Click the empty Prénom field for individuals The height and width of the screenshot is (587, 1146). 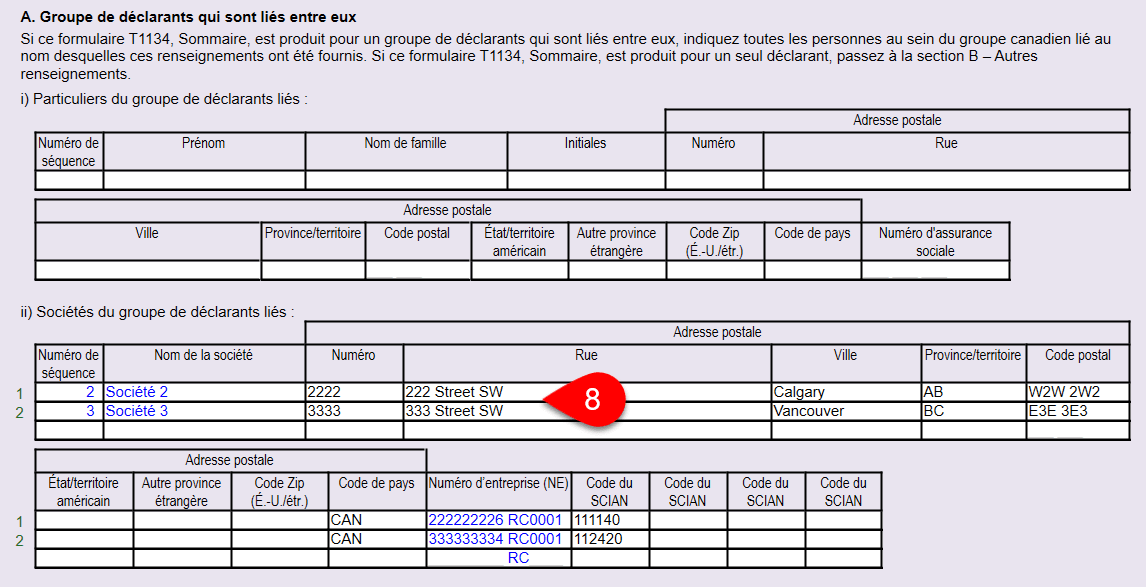point(204,180)
